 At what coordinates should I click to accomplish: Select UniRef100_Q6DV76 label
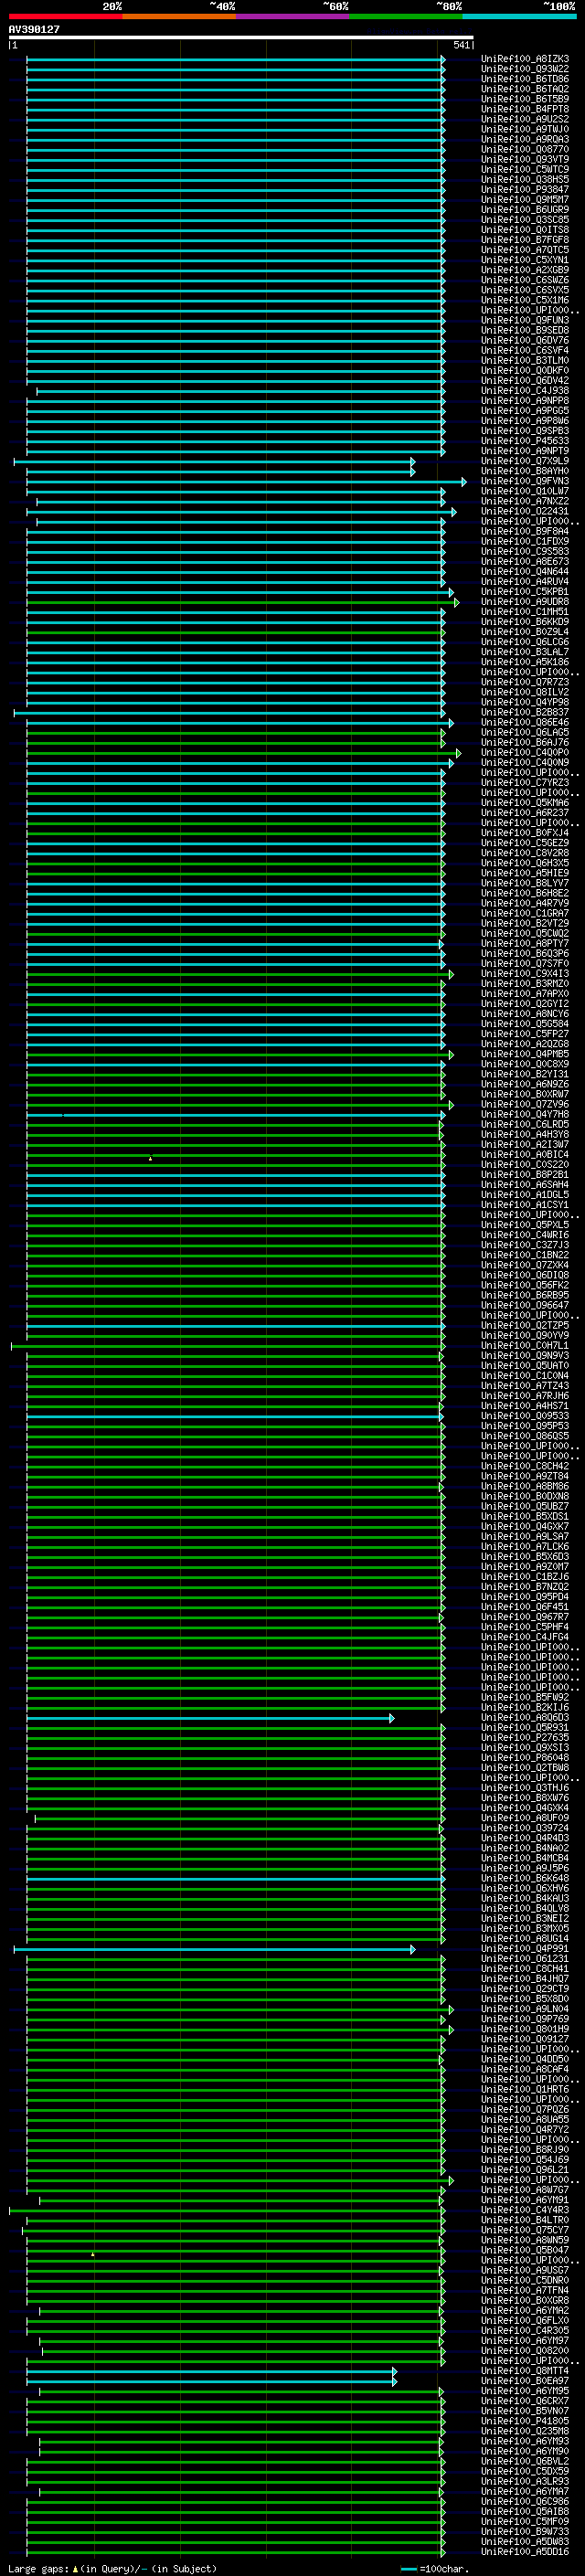(x=525, y=341)
